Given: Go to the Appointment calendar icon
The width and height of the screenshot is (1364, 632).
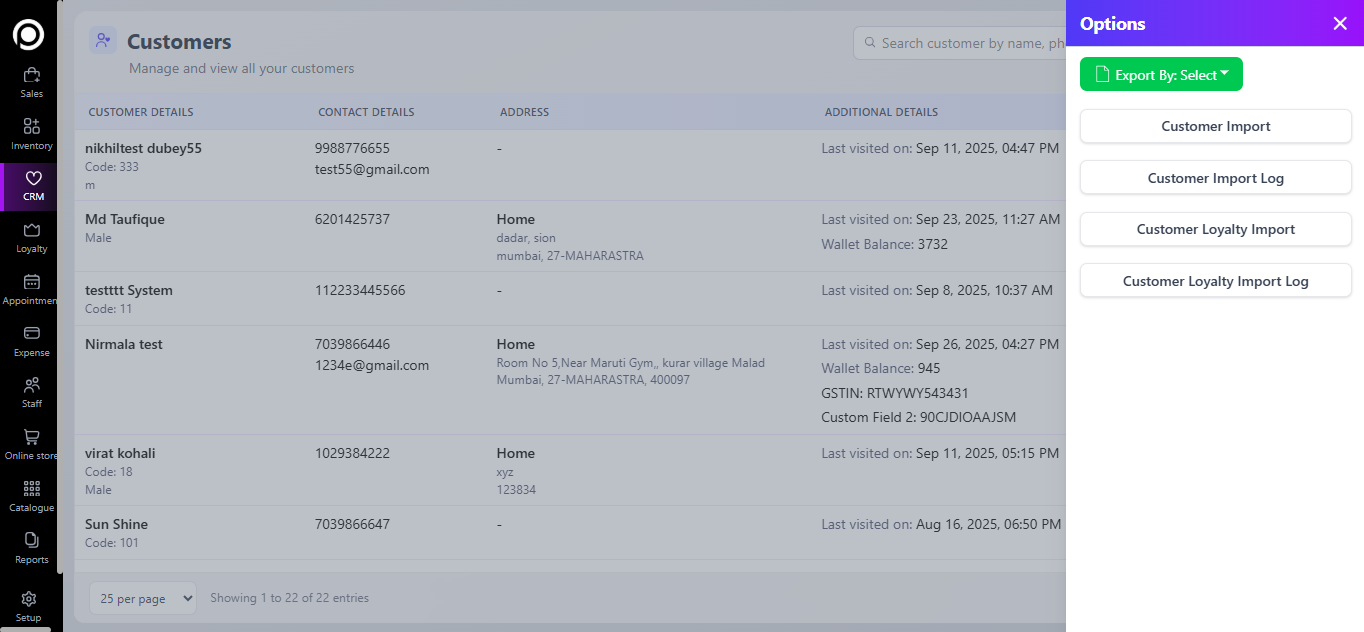Looking at the screenshot, I should [31, 282].
